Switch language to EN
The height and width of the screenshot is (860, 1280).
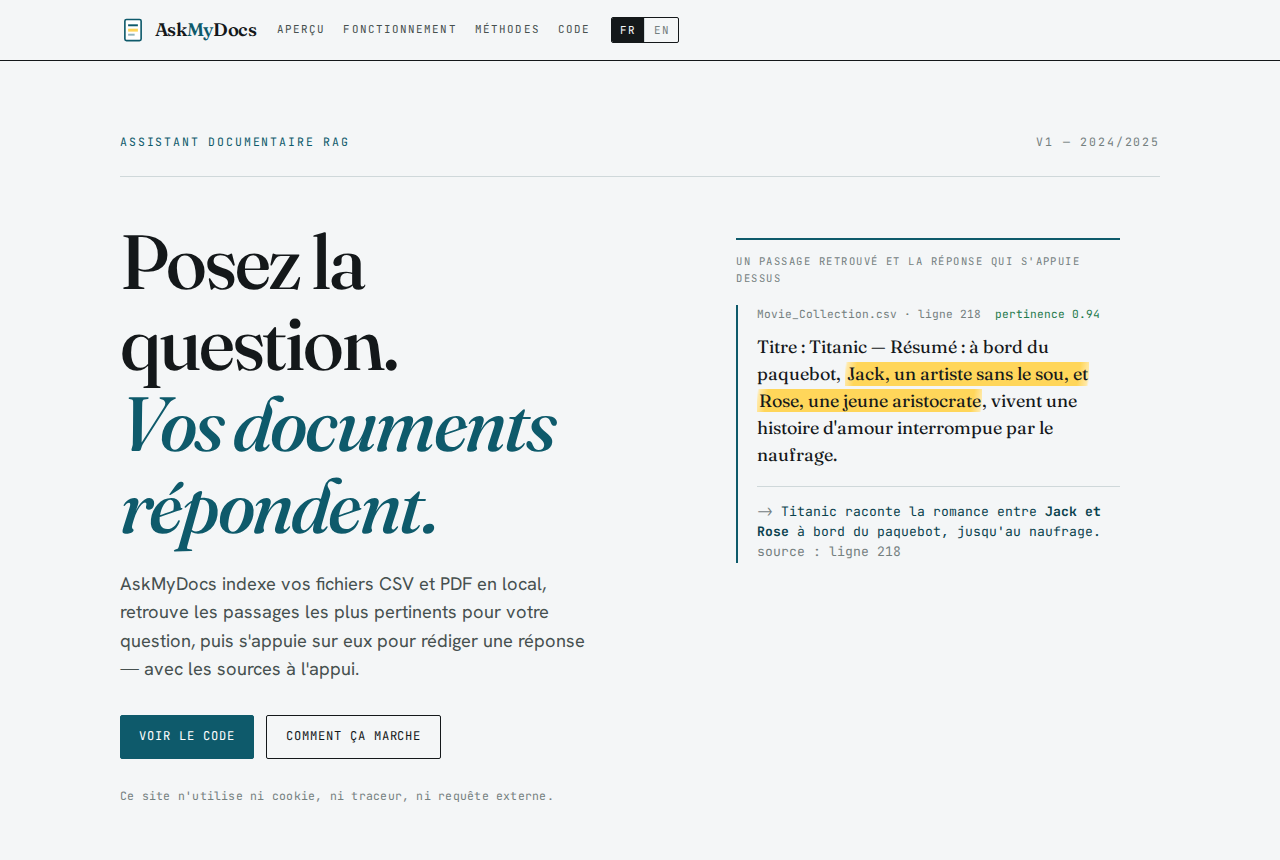coord(661,30)
